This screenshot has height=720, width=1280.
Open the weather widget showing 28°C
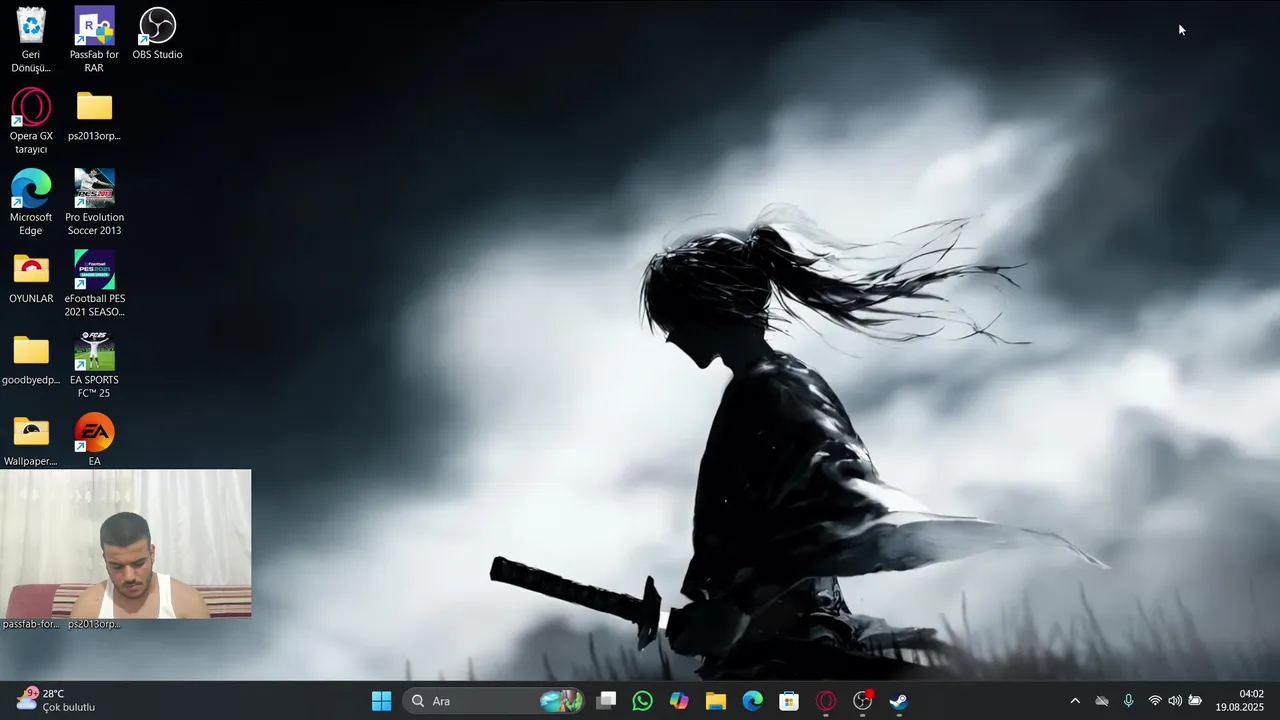coord(56,701)
